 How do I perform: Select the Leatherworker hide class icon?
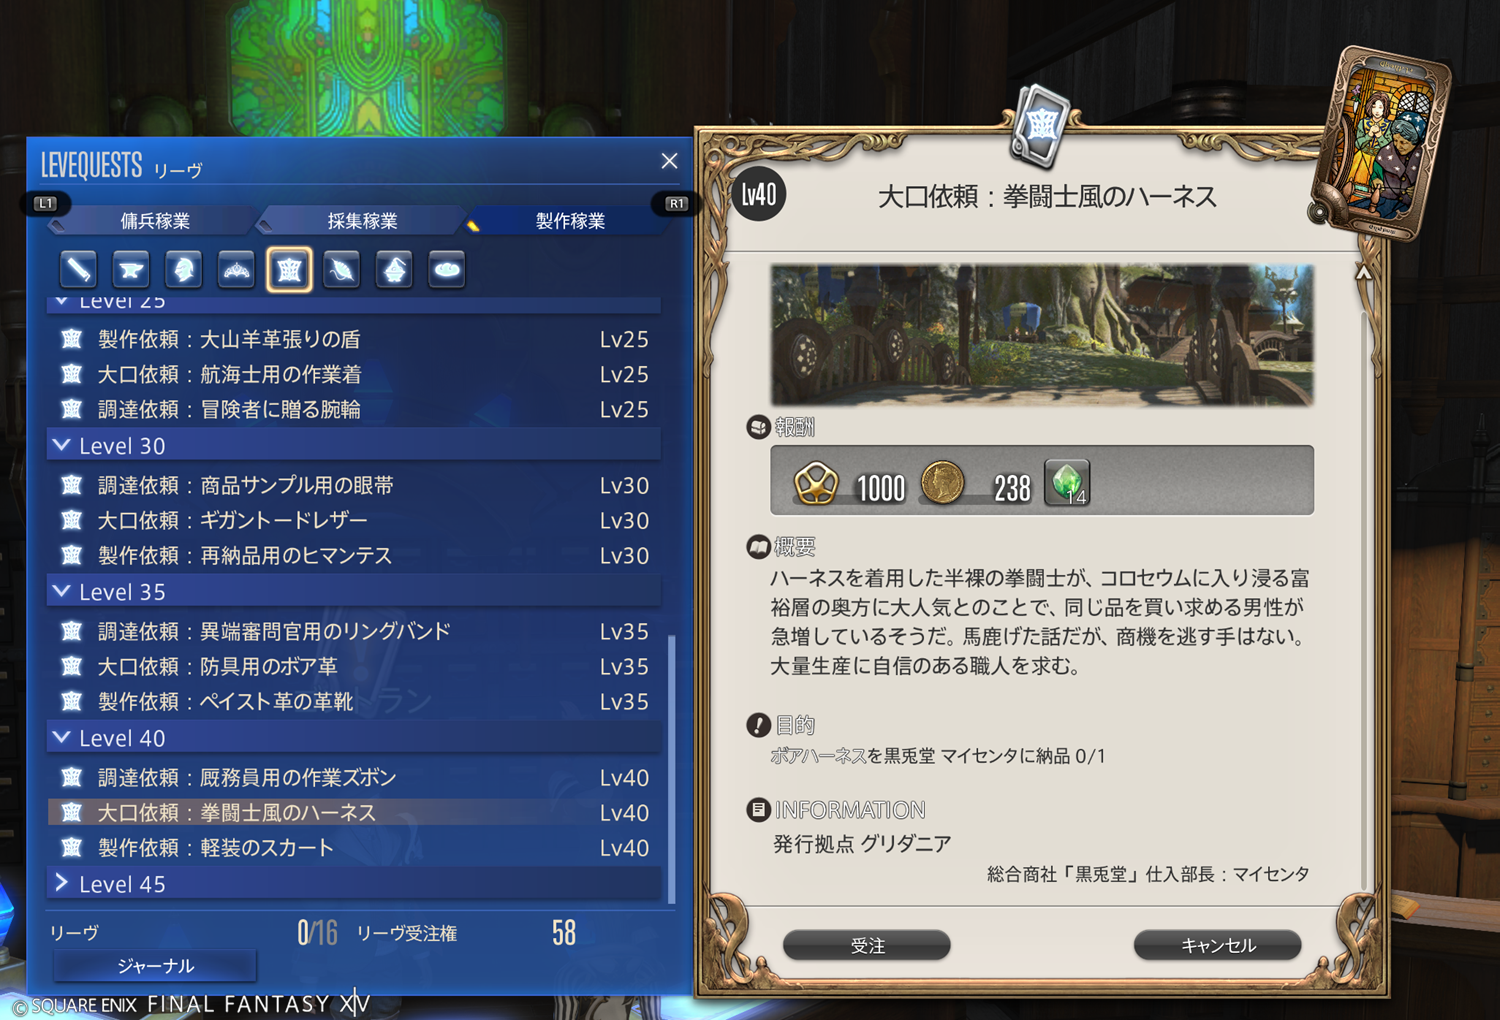point(289,269)
